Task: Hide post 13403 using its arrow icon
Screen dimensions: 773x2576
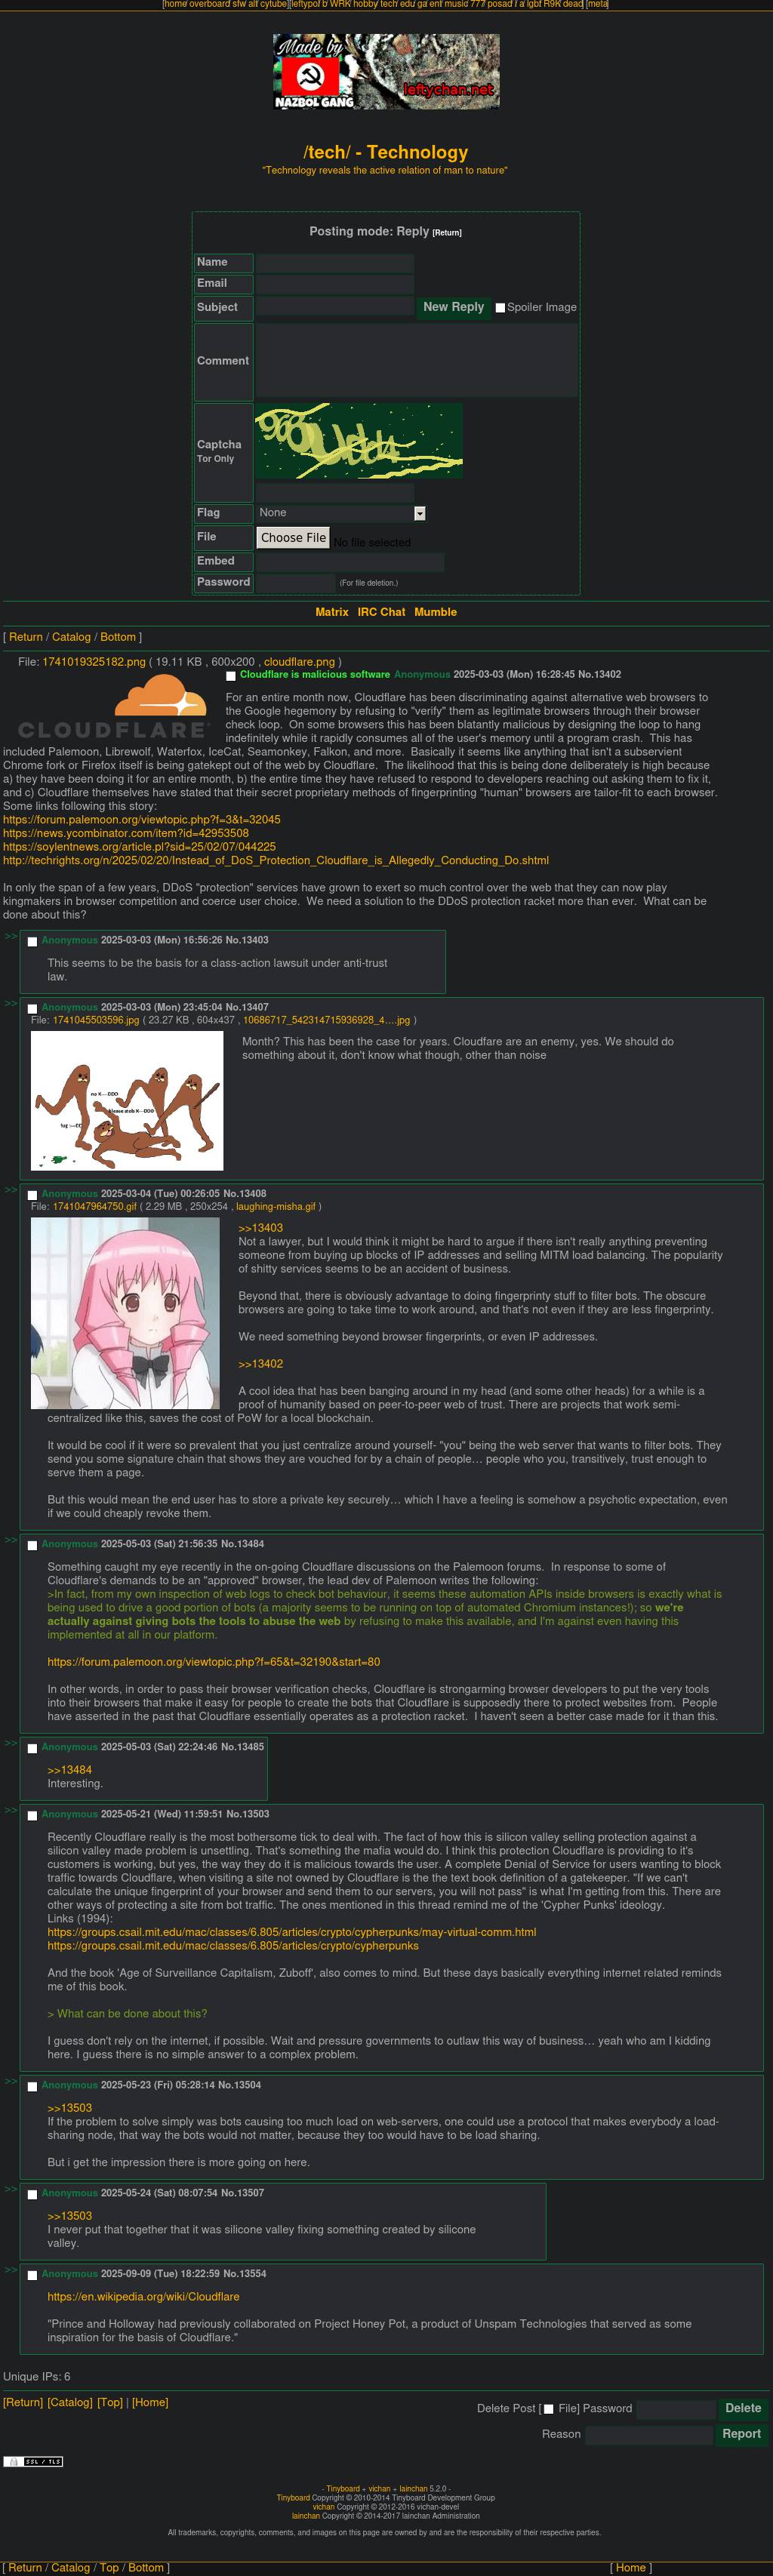Action: tap(11, 937)
